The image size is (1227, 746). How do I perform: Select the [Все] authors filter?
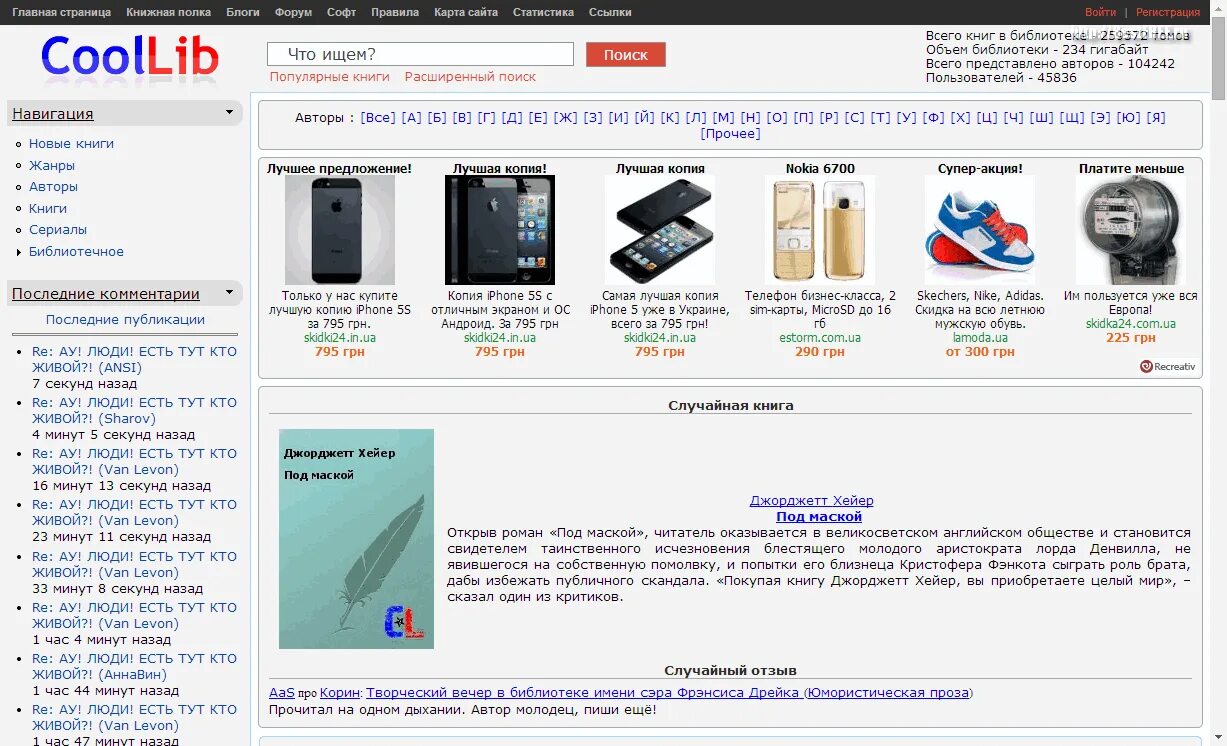point(378,118)
